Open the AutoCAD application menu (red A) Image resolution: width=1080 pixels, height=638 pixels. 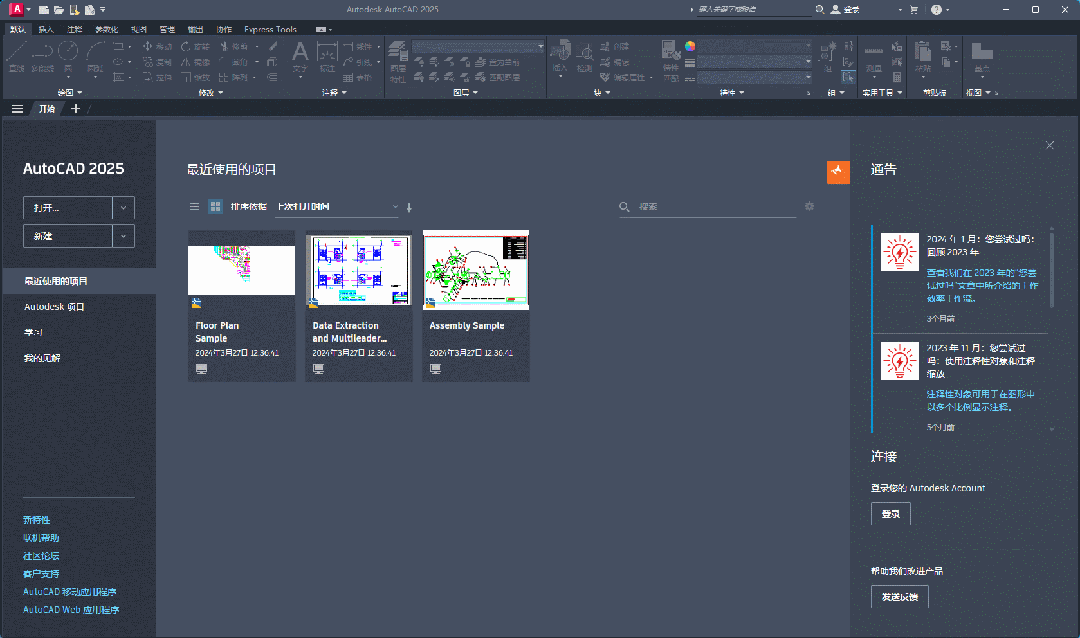click(16, 9)
